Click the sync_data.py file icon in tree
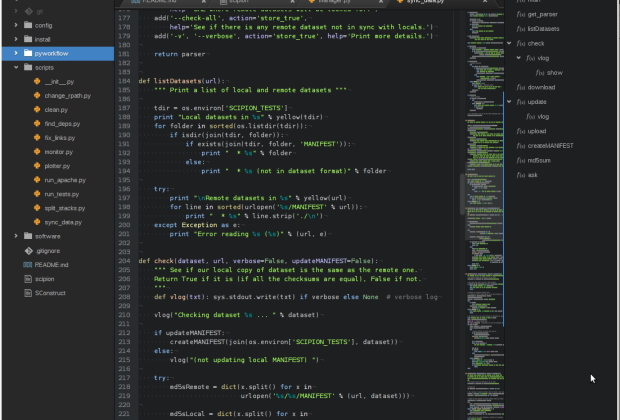Image resolution: width=620 pixels, height=420 pixels. [x=37, y=222]
